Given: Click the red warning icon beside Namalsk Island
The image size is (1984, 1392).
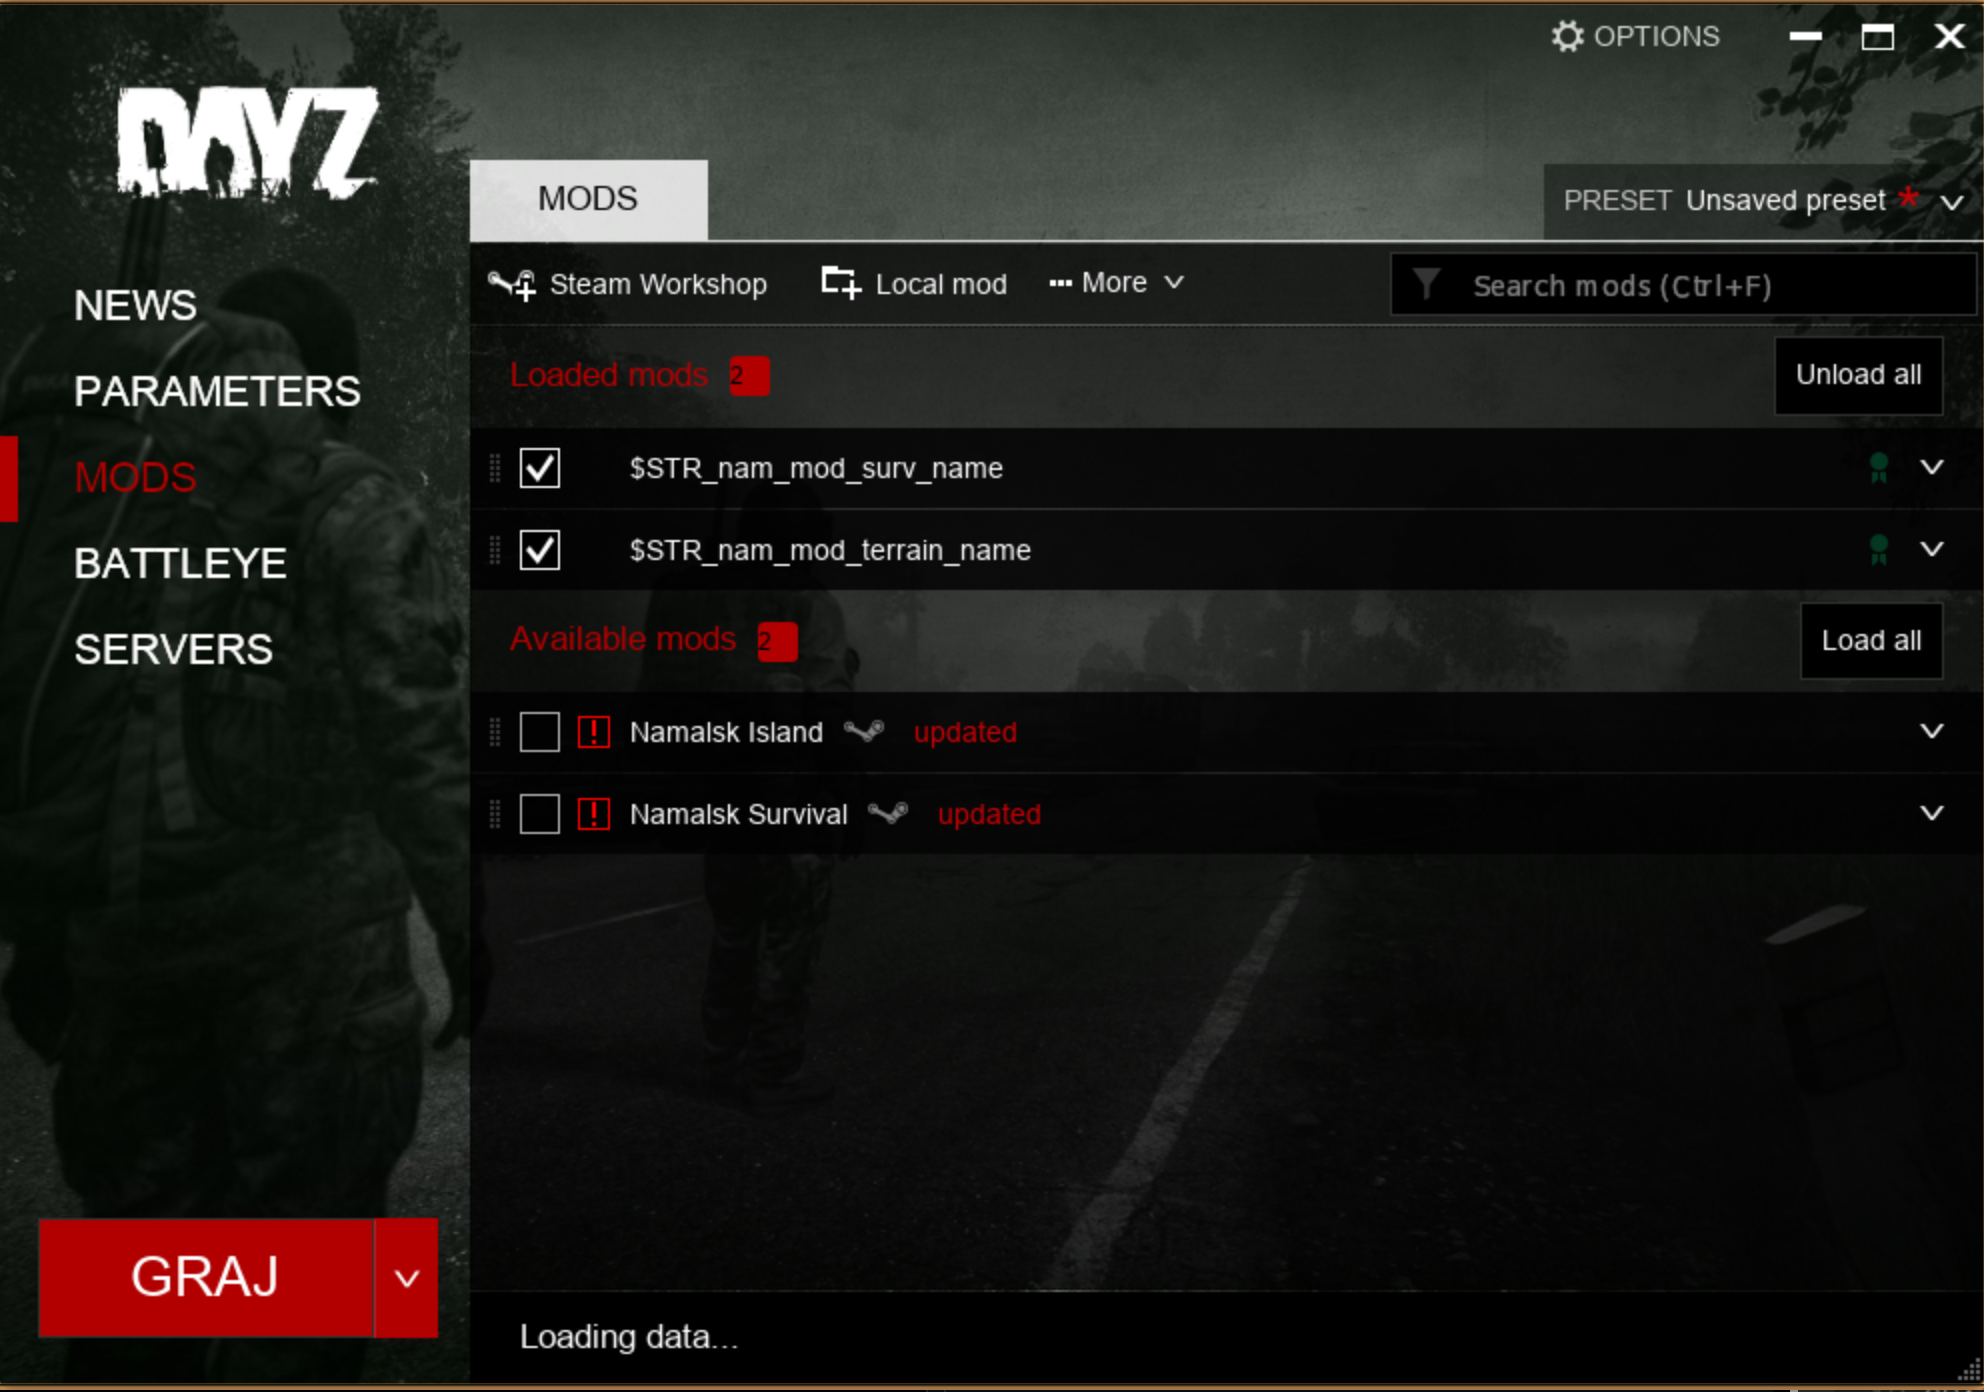Looking at the screenshot, I should click(x=594, y=732).
